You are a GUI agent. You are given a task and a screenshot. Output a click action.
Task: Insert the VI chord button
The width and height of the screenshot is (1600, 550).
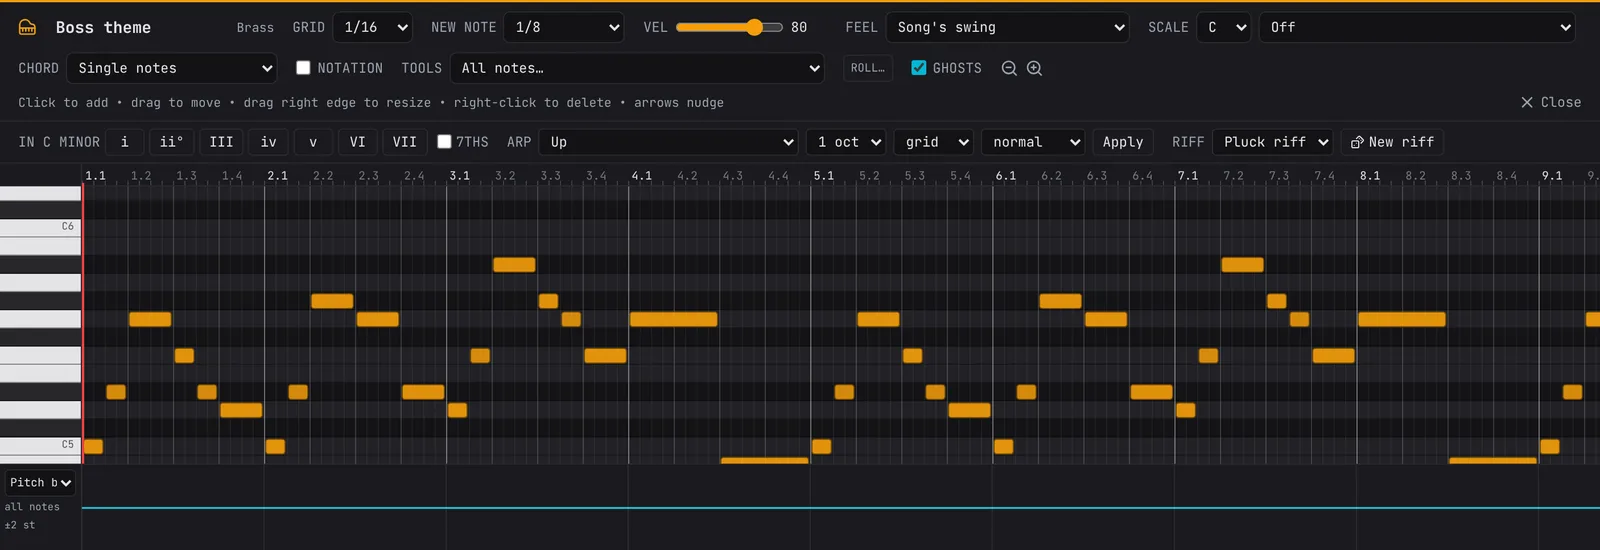click(357, 142)
